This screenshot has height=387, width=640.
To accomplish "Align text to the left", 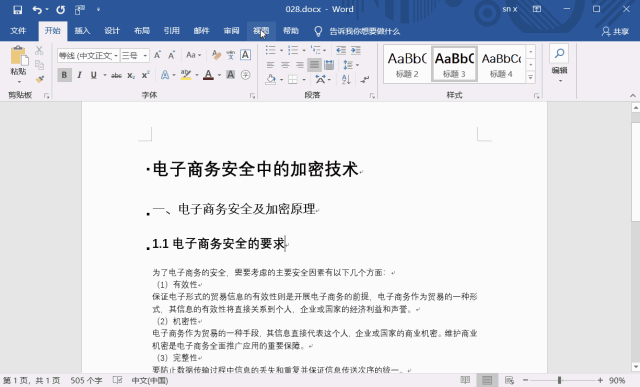I will pos(270,65).
